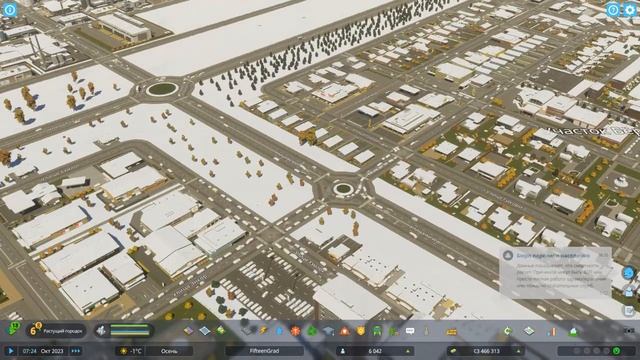The width and height of the screenshot is (640, 360).
Task: Open photo mode camera icon
Action: [629, 331]
